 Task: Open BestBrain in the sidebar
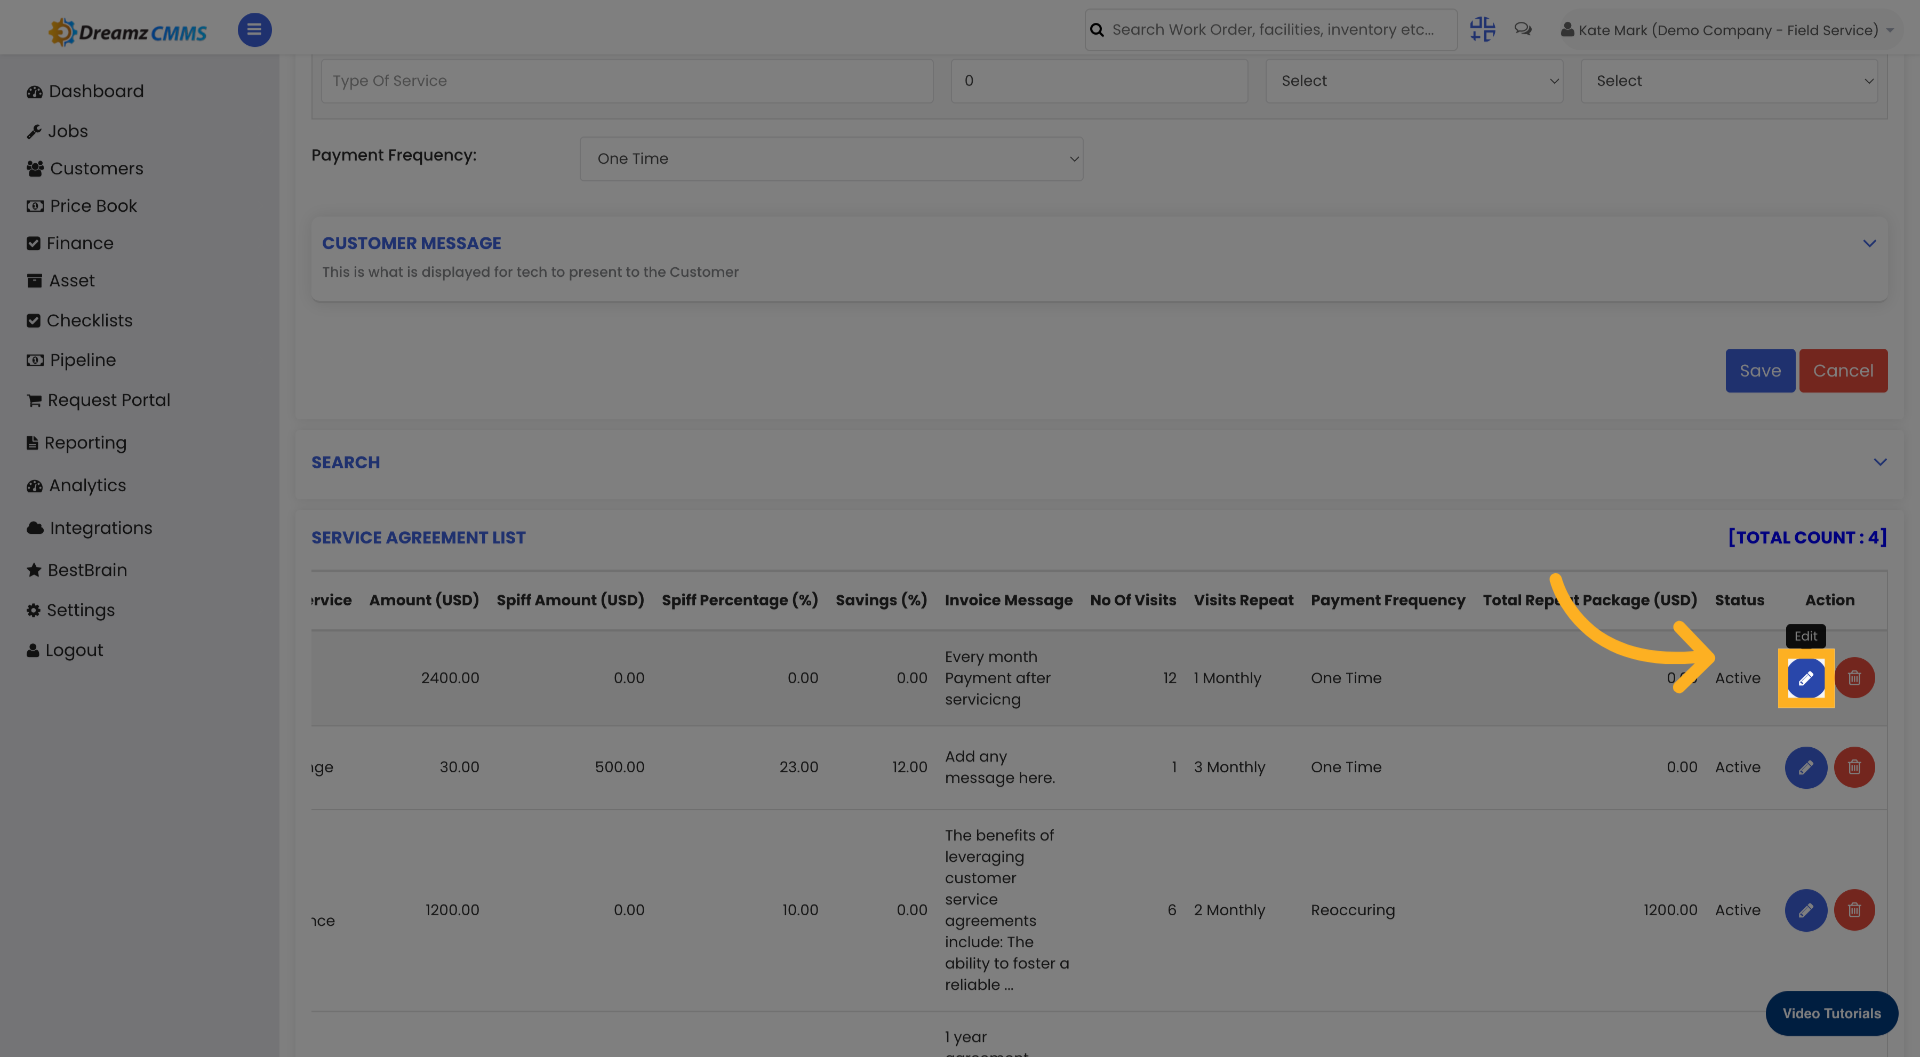[77, 570]
